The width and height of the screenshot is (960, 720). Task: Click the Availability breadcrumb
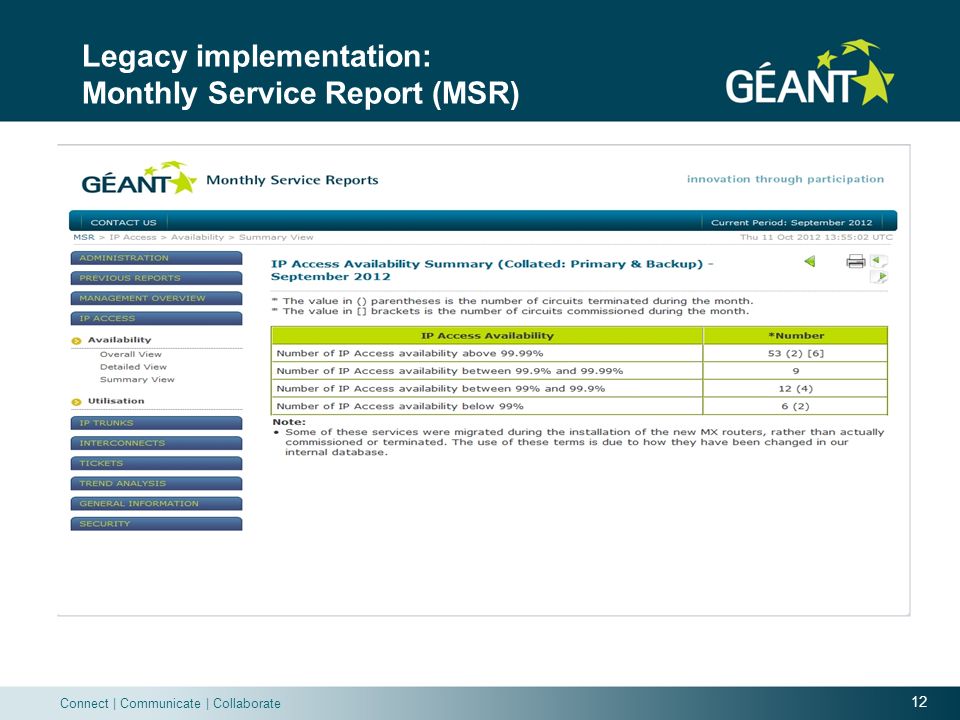coord(197,237)
